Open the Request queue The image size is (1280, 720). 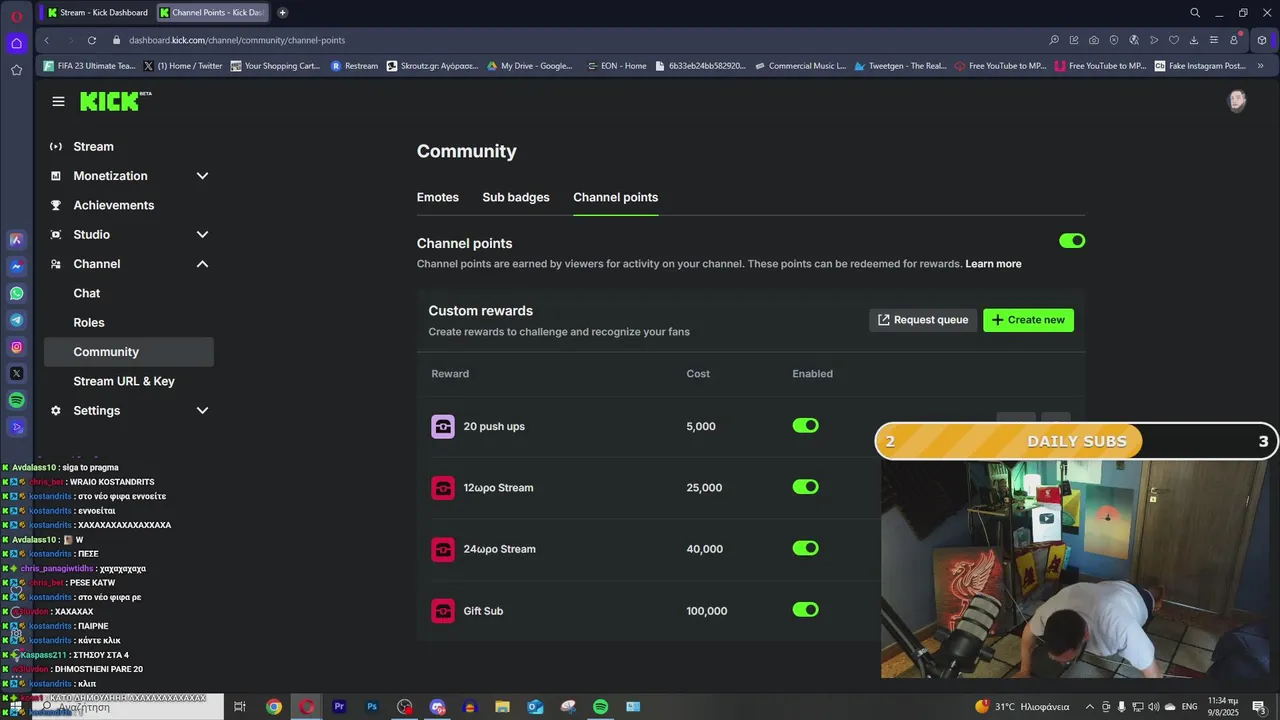[x=923, y=320]
